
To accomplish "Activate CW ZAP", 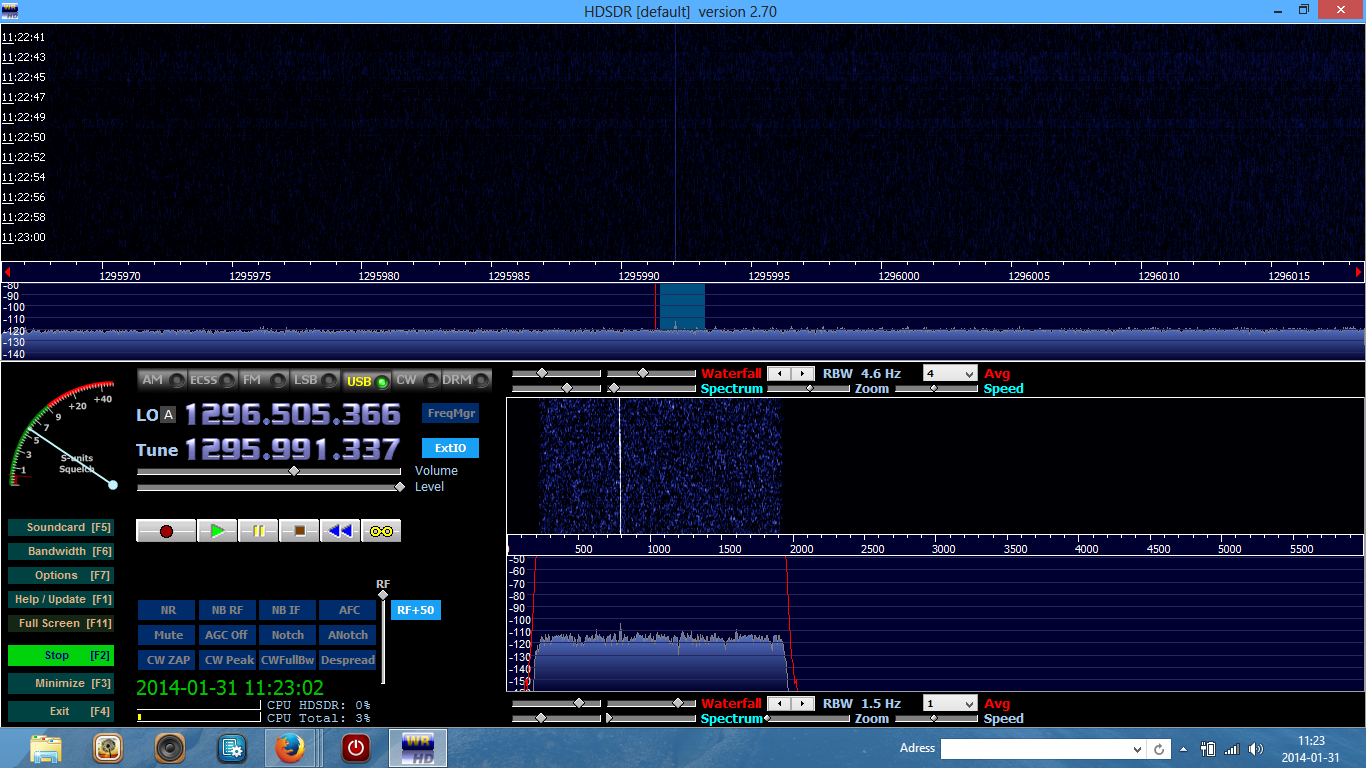I will pos(168,660).
